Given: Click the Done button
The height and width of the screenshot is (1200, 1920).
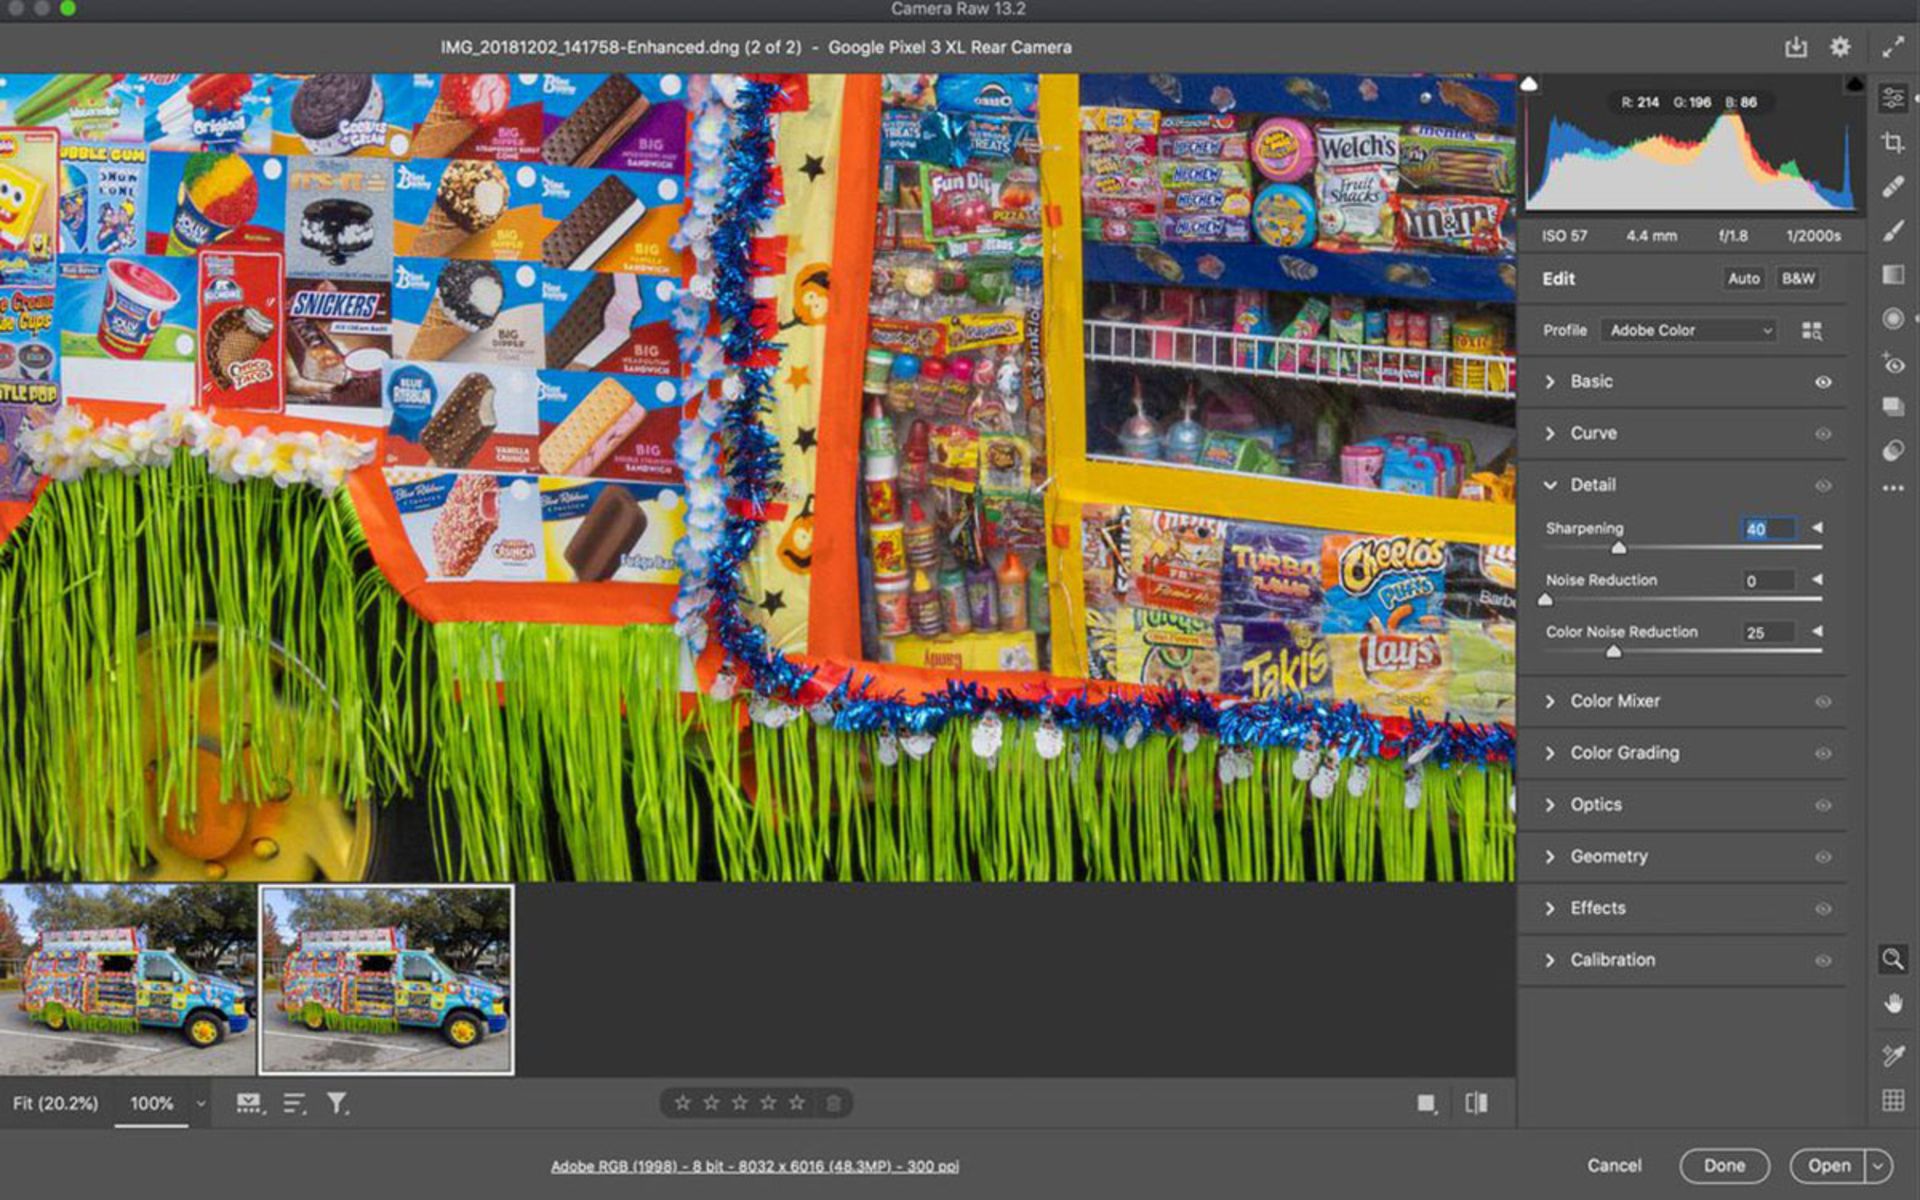Looking at the screenshot, I should (x=1724, y=1165).
